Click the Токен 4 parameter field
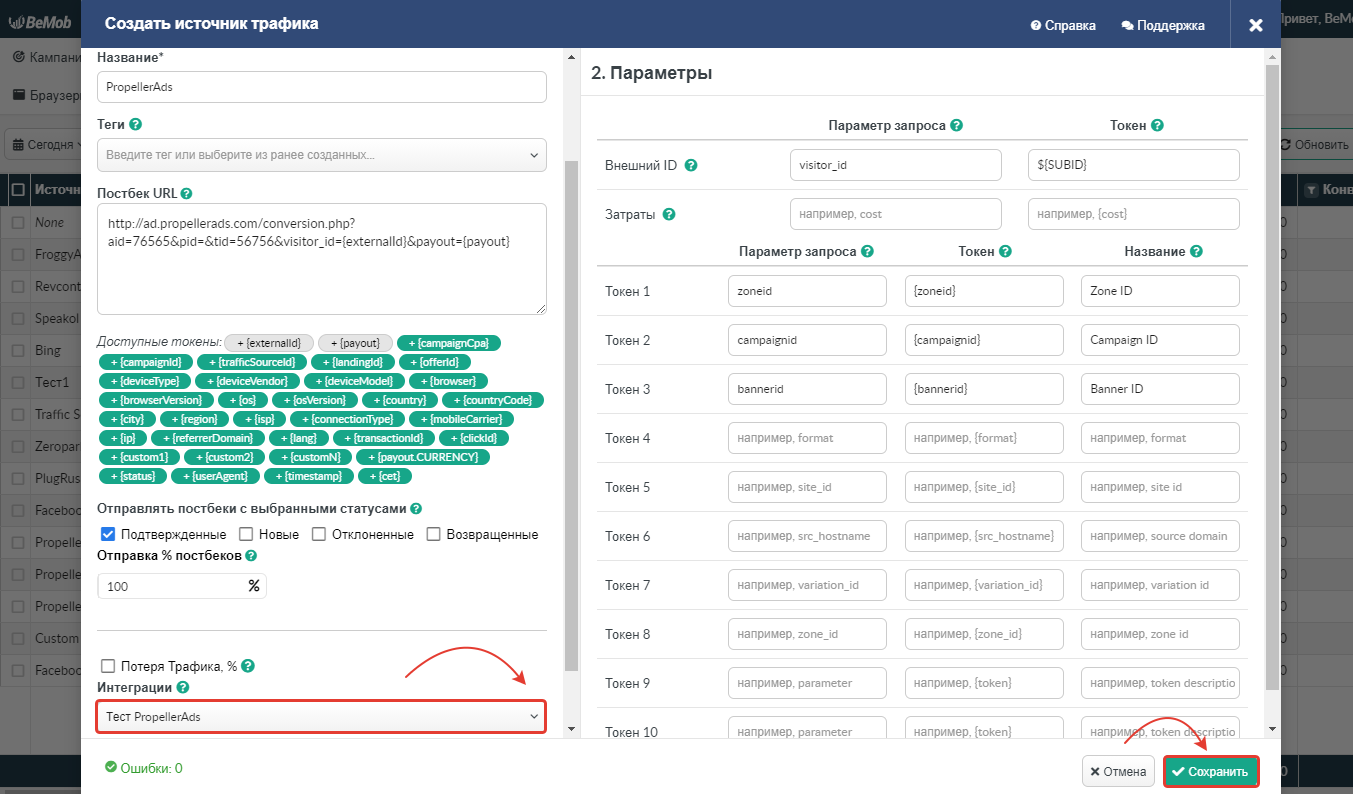Image resolution: width=1353 pixels, height=794 pixels. [x=807, y=438]
